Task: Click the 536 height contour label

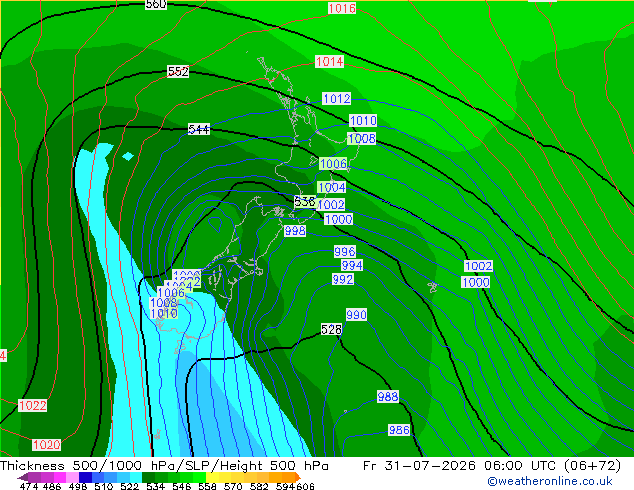Action: [305, 201]
